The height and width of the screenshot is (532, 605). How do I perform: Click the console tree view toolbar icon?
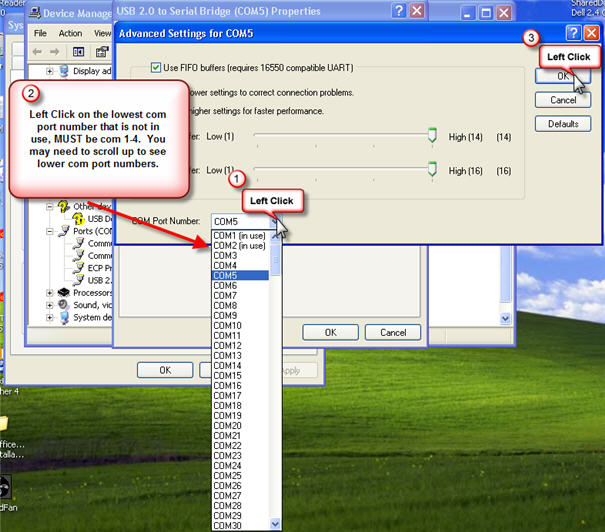[x=78, y=52]
